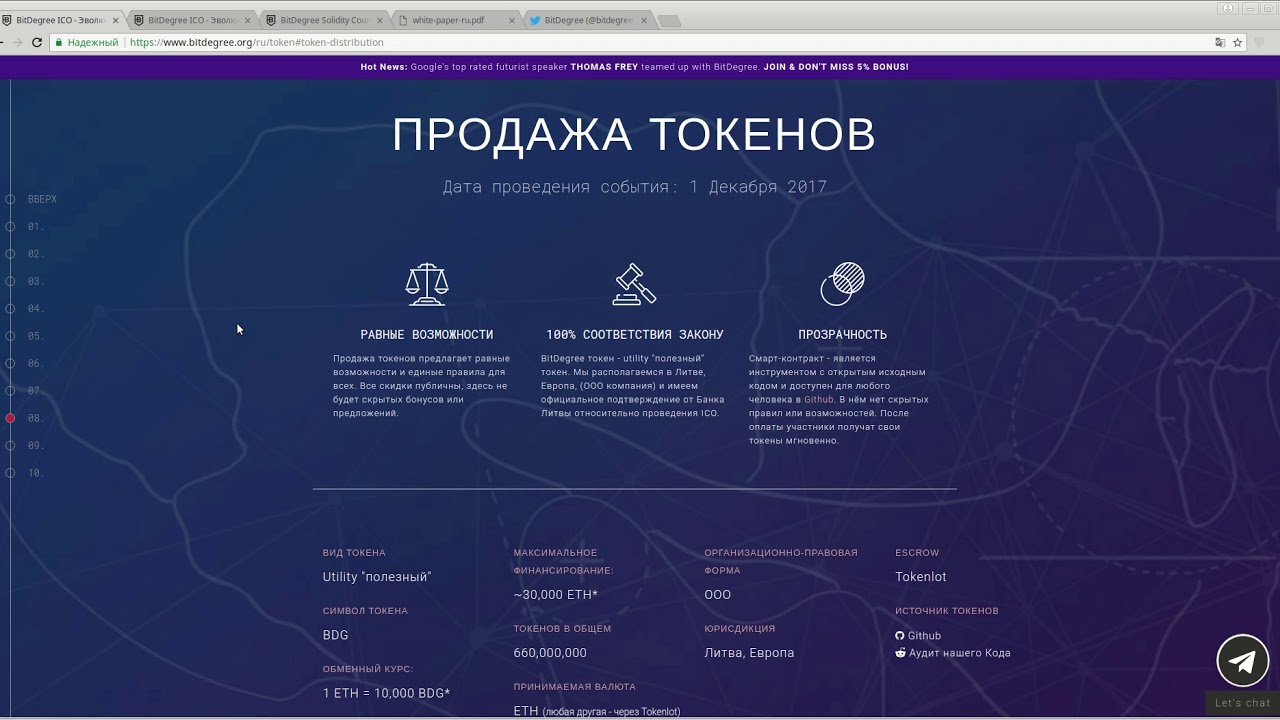Click the Hot News banner at the top
The height and width of the screenshot is (720, 1280).
[x=634, y=67]
